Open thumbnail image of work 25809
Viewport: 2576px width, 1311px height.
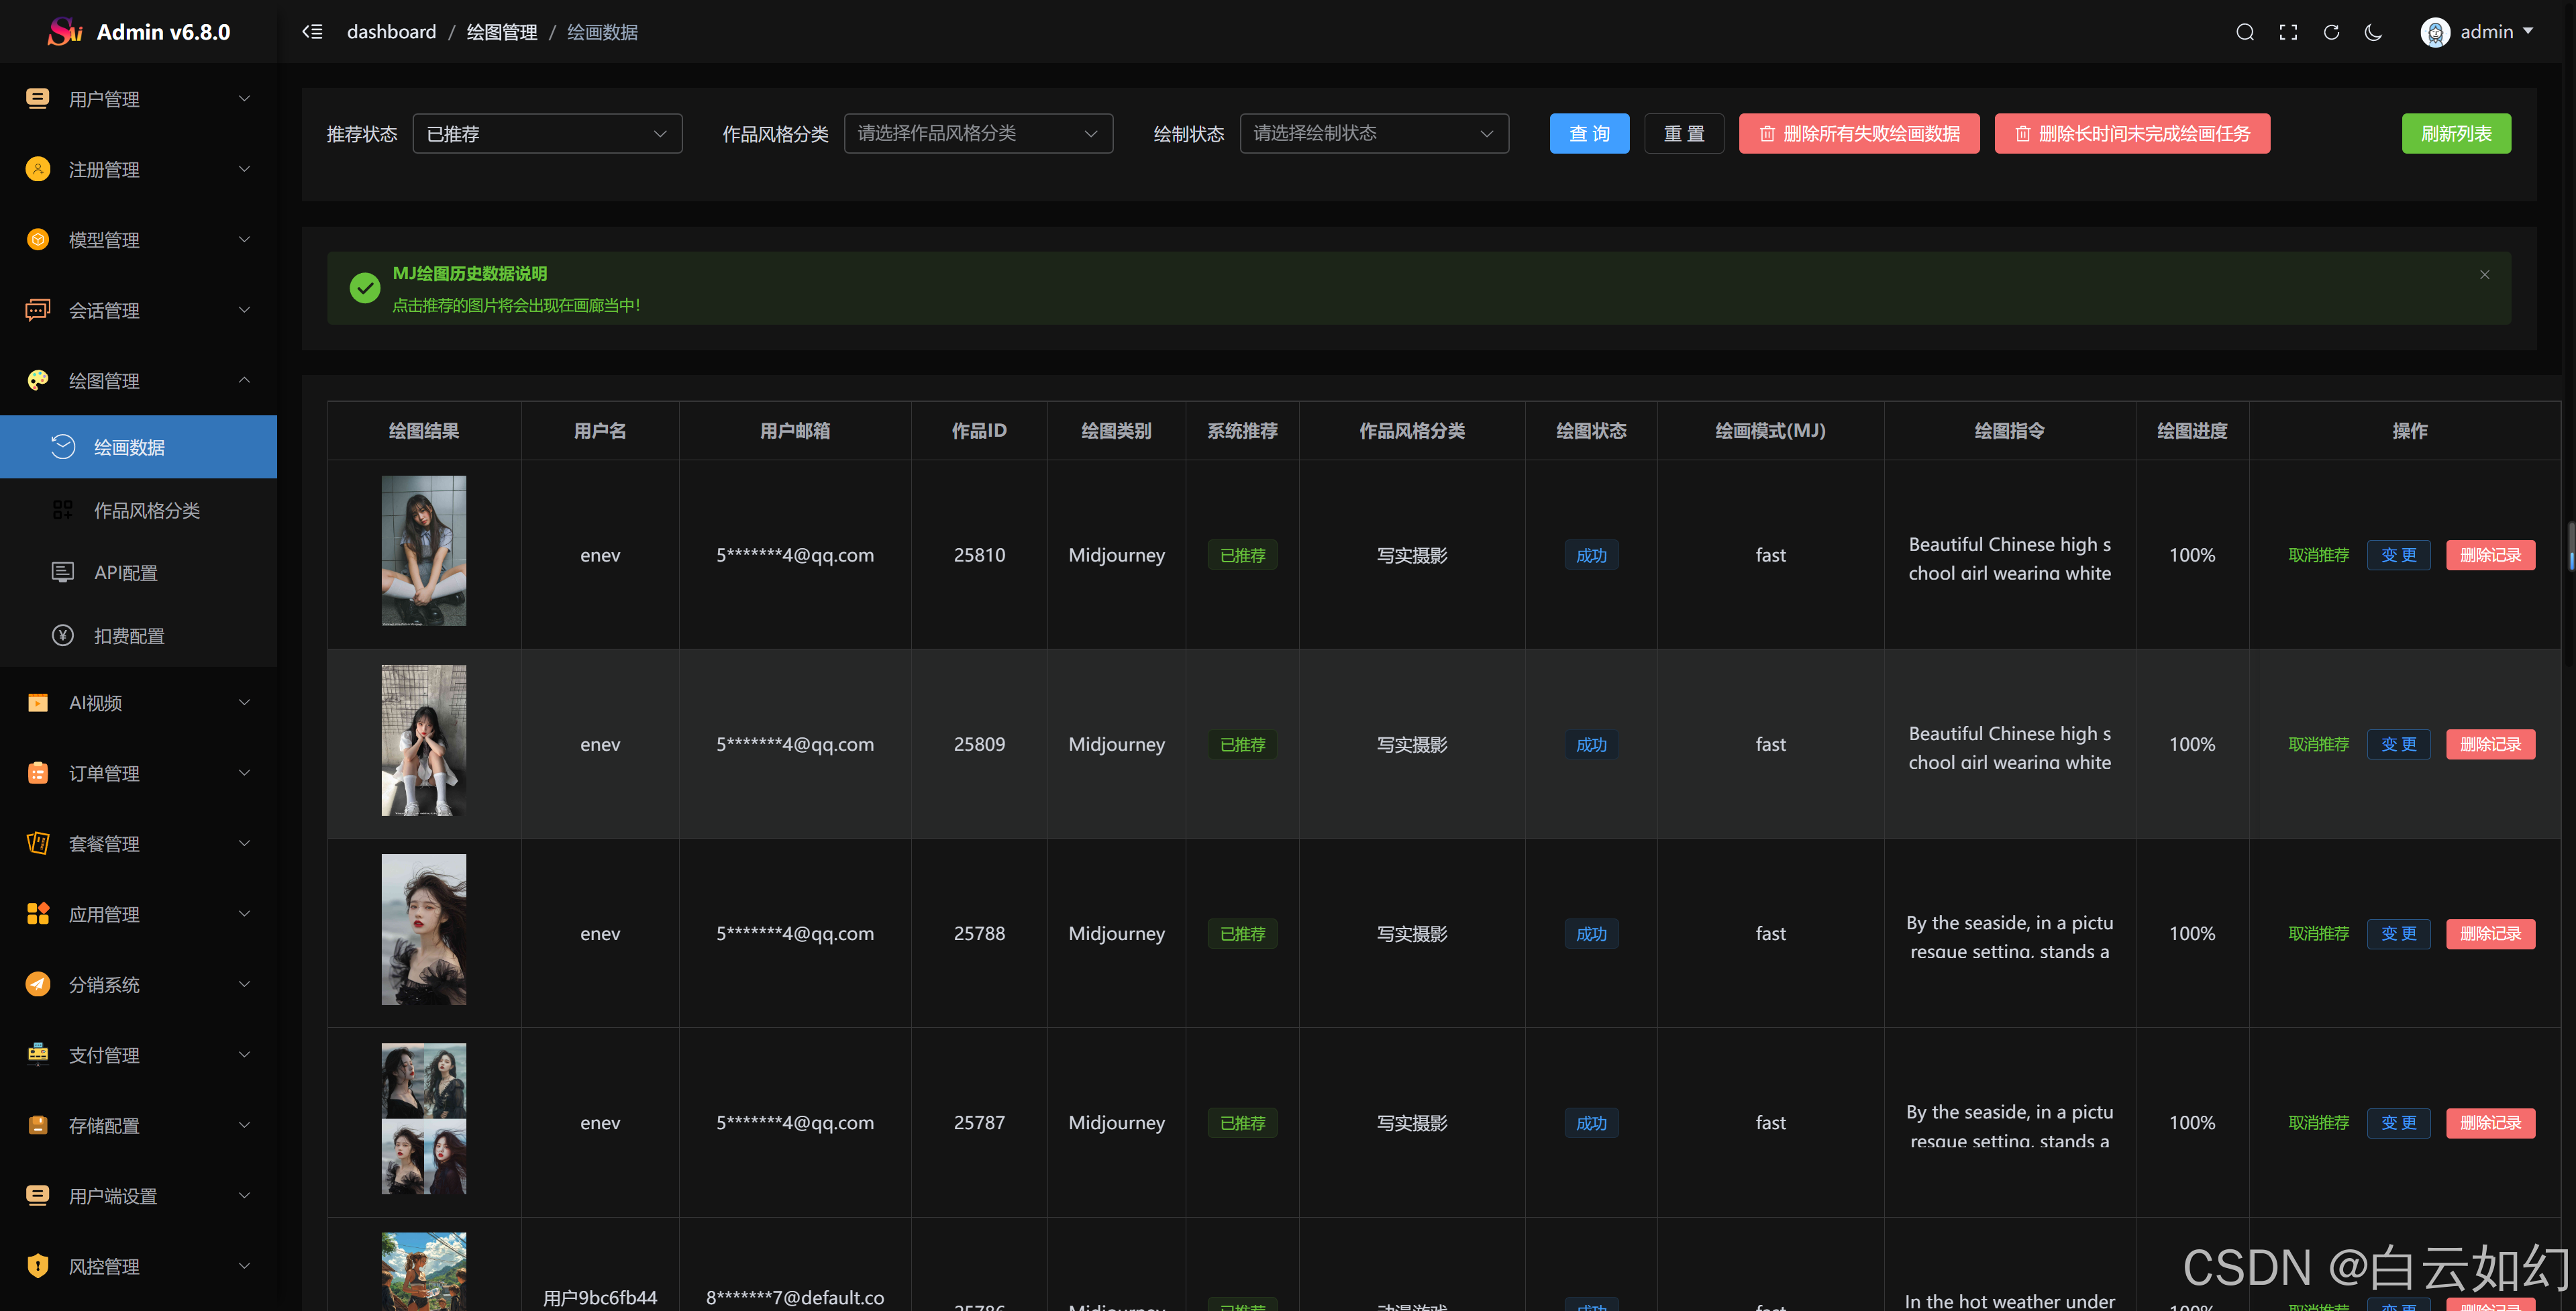pyautogui.click(x=423, y=740)
